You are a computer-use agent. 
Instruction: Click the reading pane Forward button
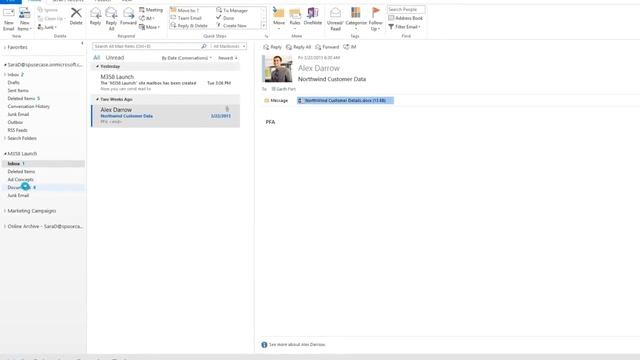pos(327,47)
